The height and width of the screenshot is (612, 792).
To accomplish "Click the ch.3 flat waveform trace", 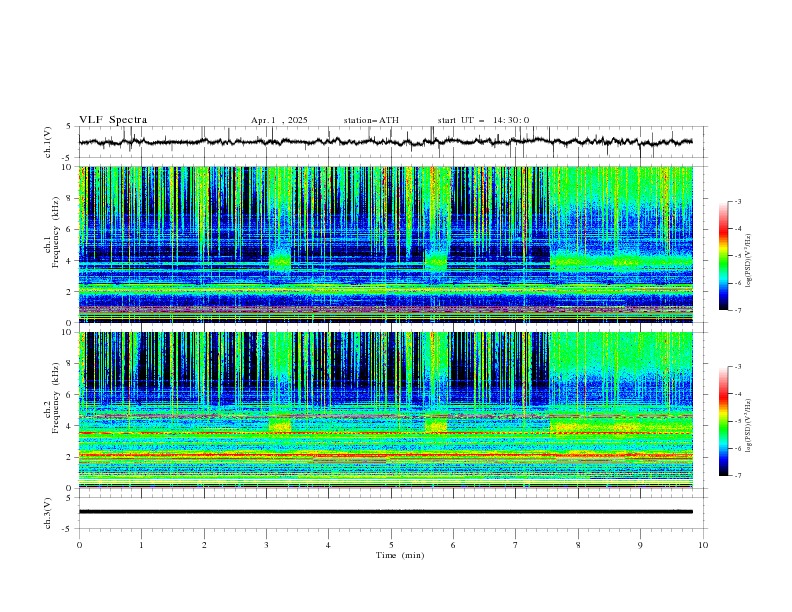I will tap(385, 512).
